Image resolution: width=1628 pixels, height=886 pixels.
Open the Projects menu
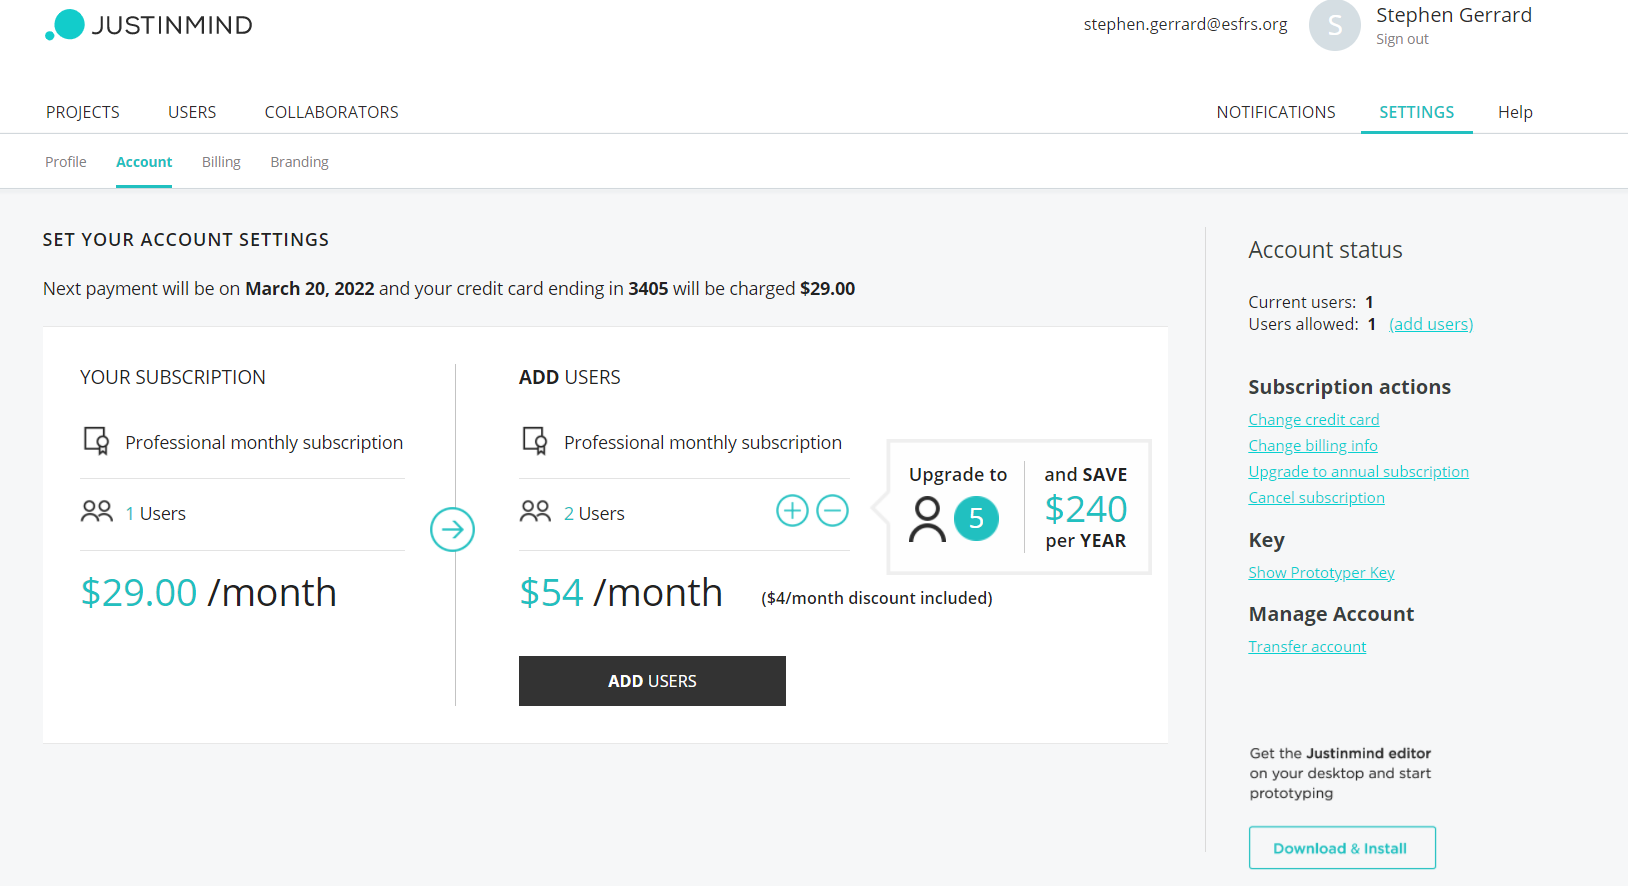click(83, 112)
